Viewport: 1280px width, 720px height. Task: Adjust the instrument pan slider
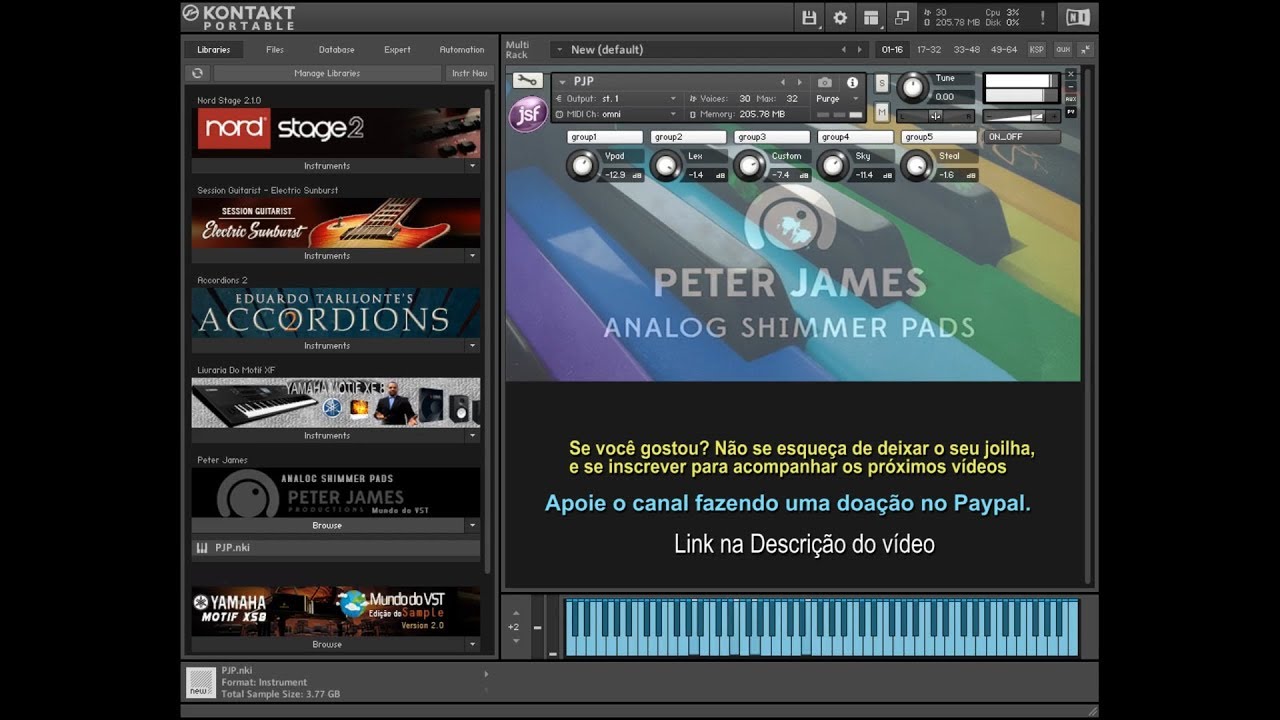point(935,116)
